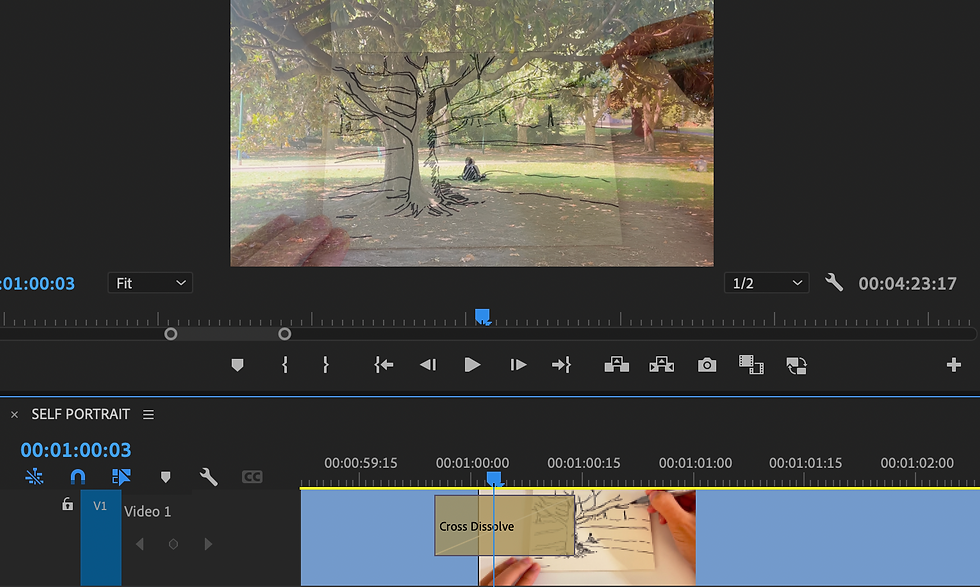Toggle Snap in Timeline magnet
The image size is (980, 587).
(x=78, y=477)
